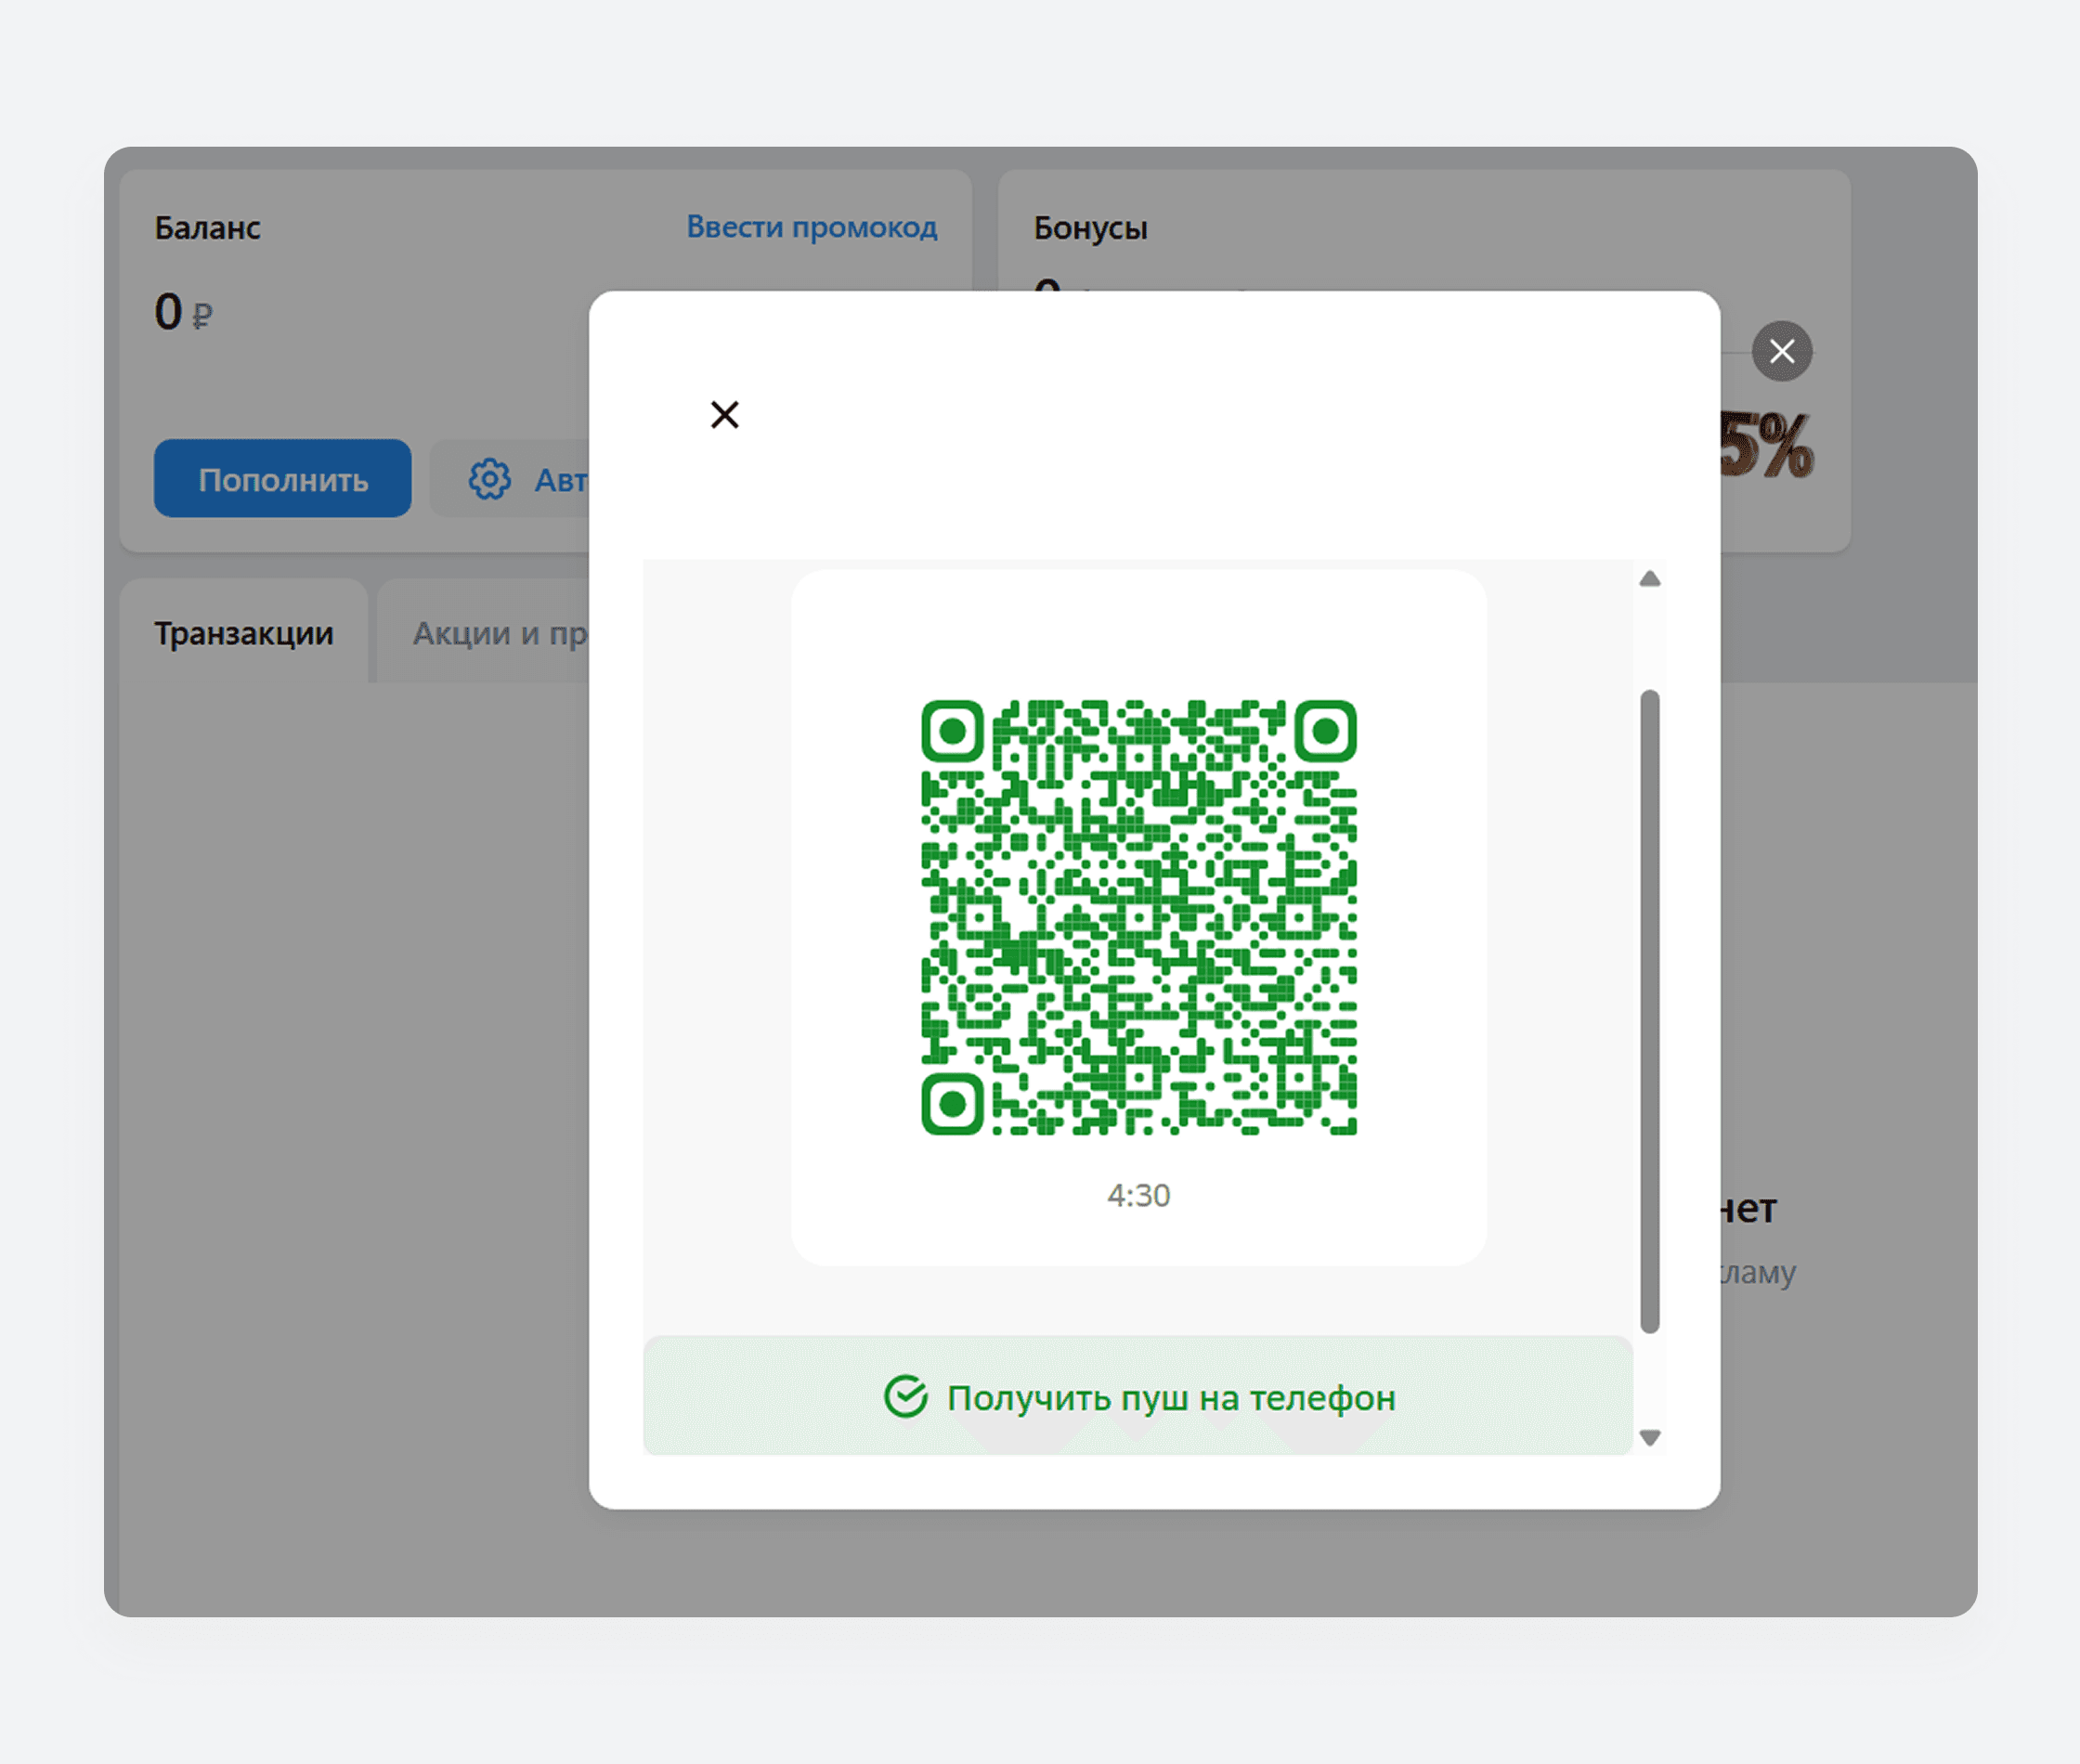Dismiss overlay using the round gray close button
This screenshot has height=1764, width=2080.
1782,351
